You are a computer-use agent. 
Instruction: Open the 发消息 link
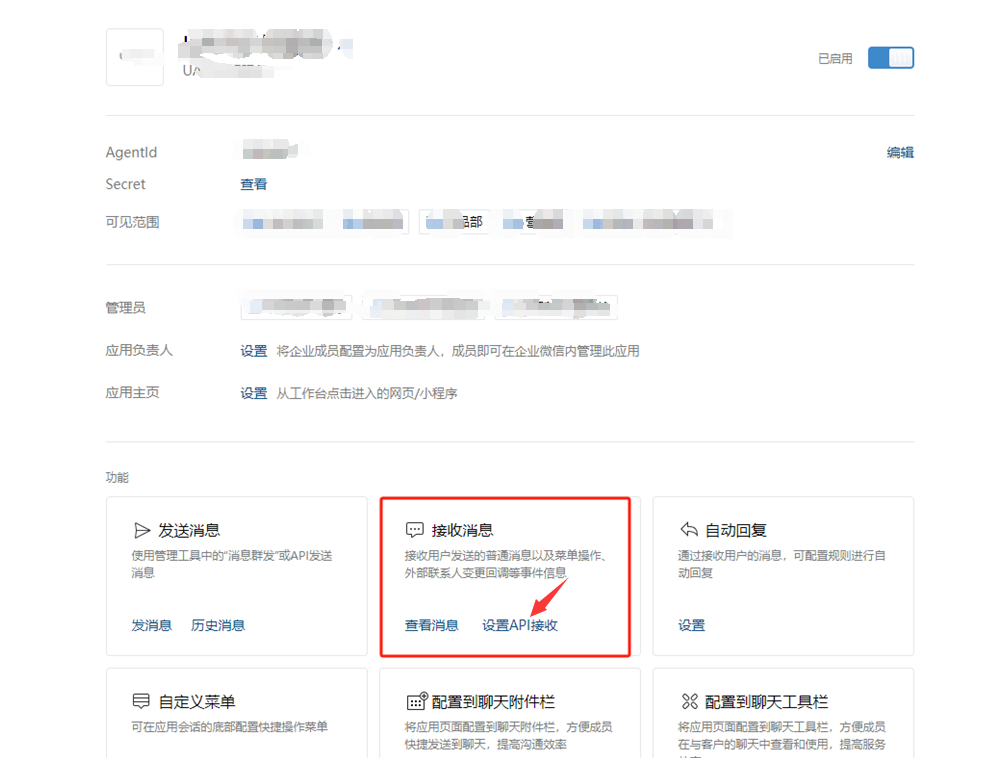click(151, 625)
